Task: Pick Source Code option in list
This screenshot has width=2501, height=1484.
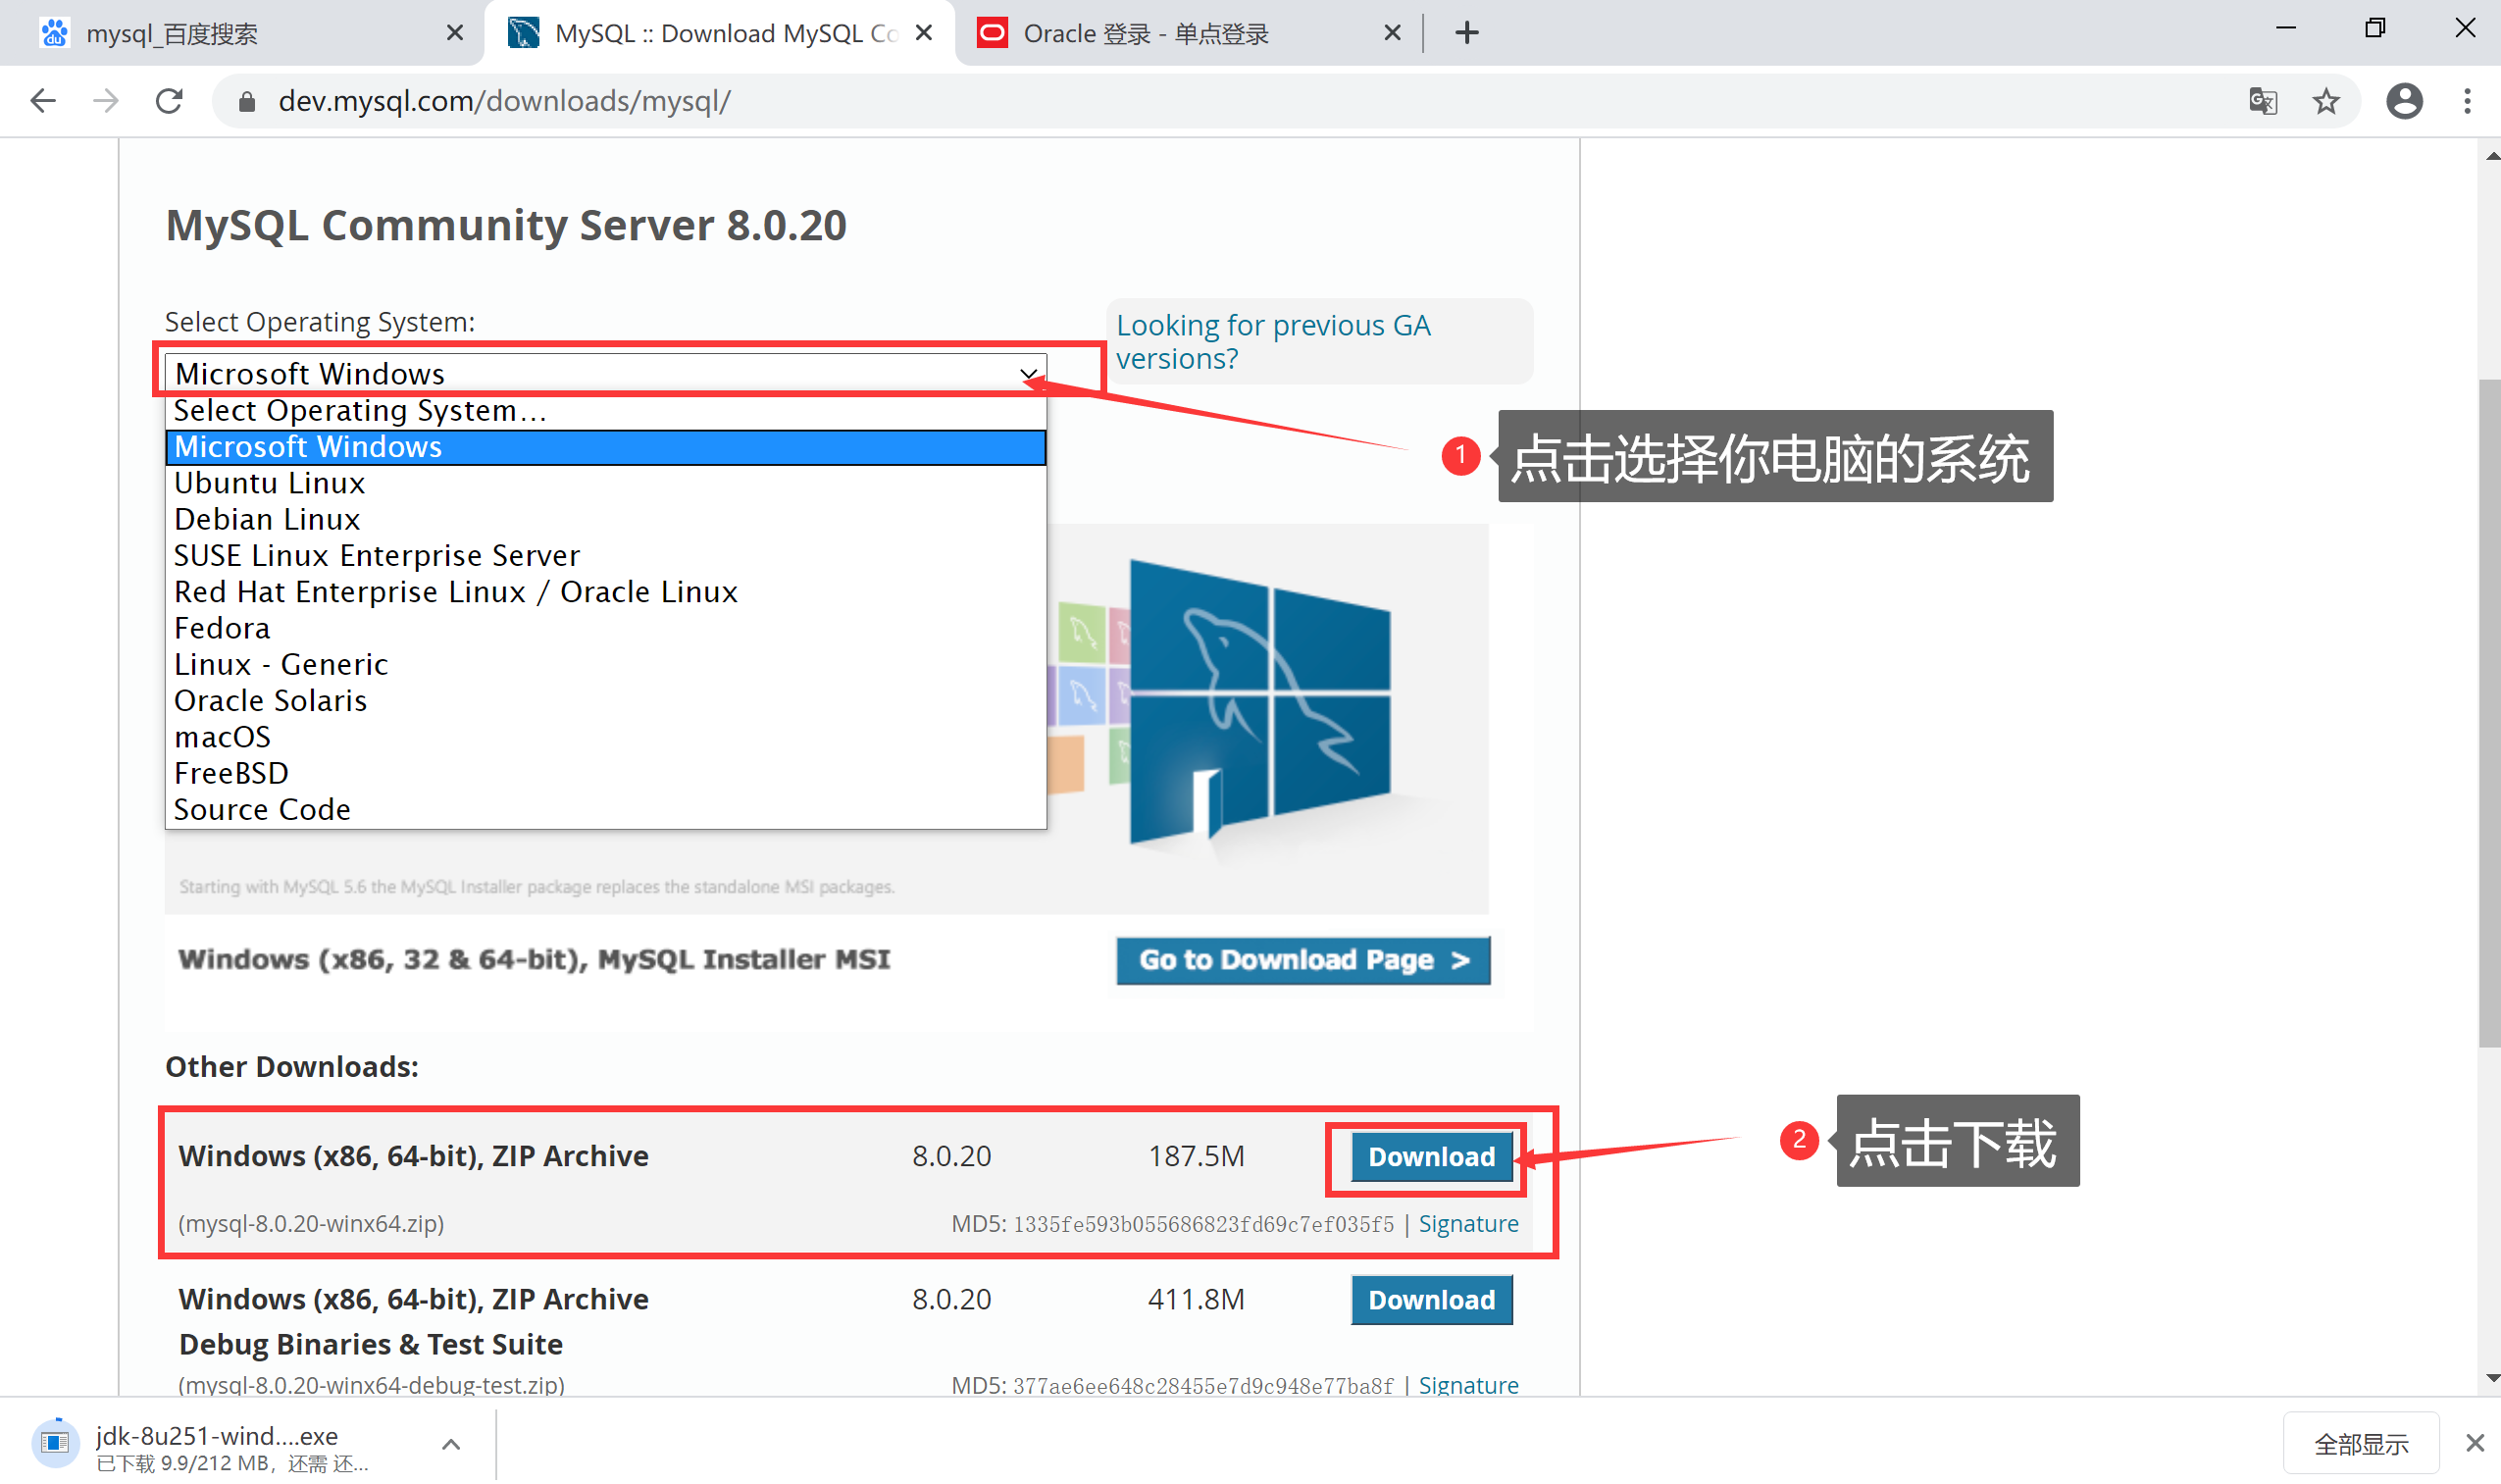Action: coord(262,809)
